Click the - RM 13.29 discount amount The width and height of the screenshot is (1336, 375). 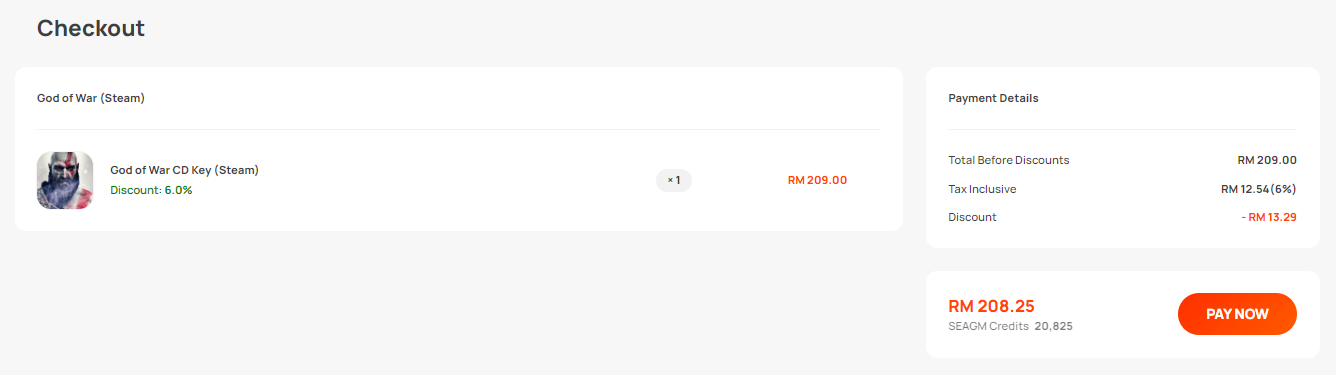click(1269, 217)
